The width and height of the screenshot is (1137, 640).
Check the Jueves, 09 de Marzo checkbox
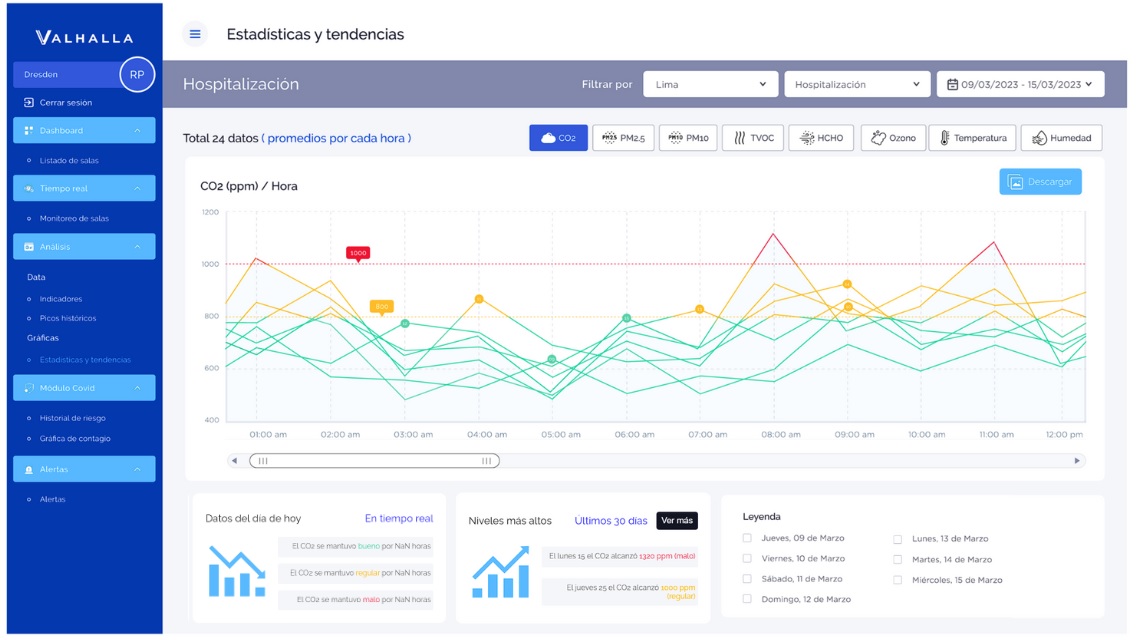point(747,538)
